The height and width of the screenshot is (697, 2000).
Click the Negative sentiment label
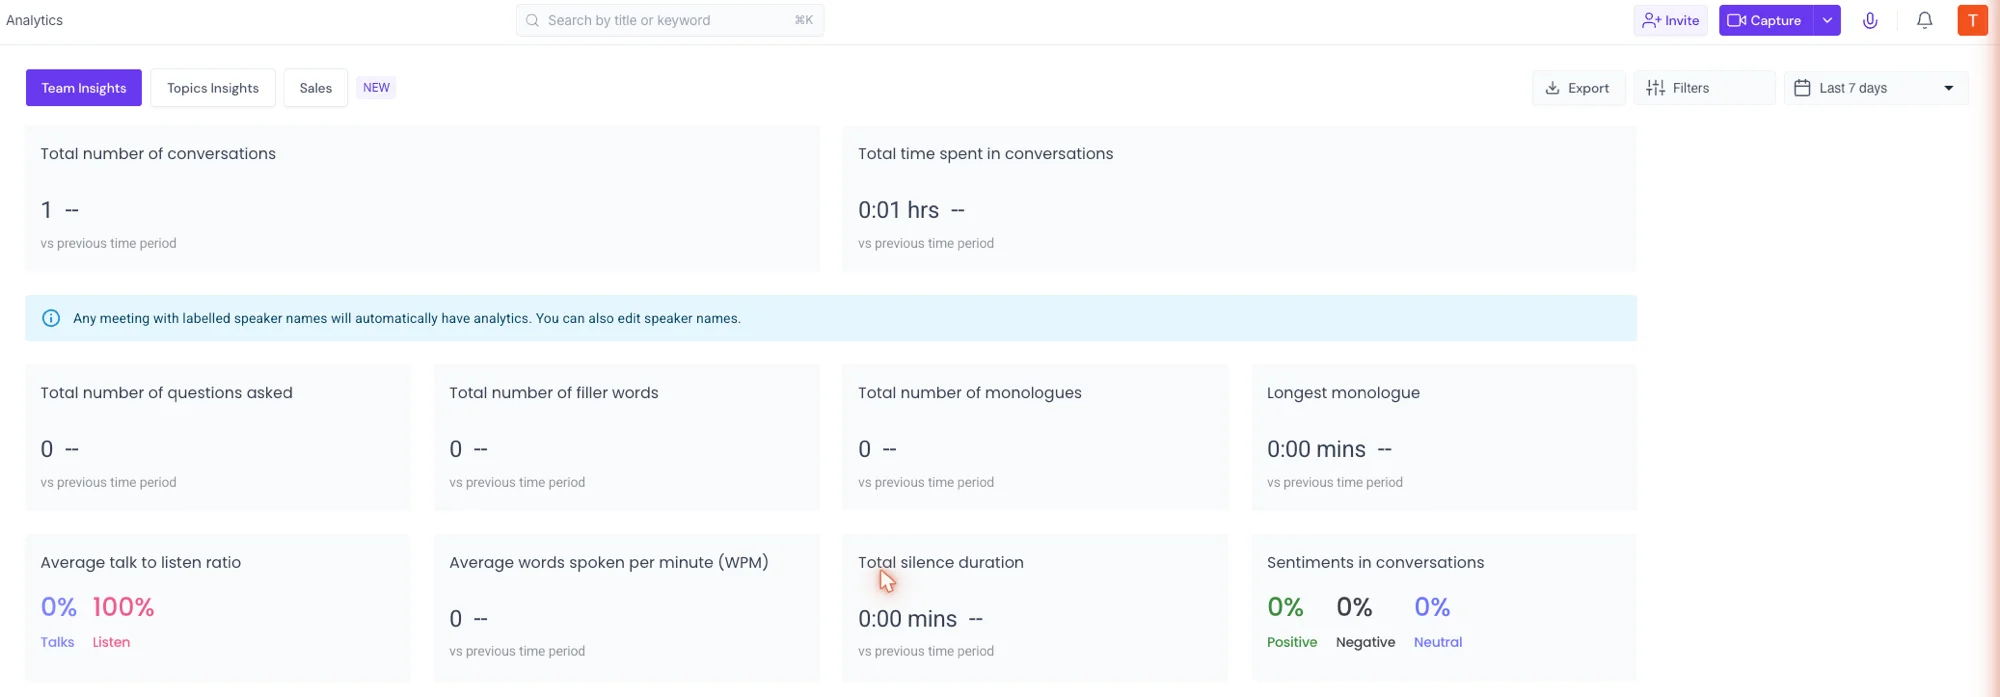(1365, 642)
